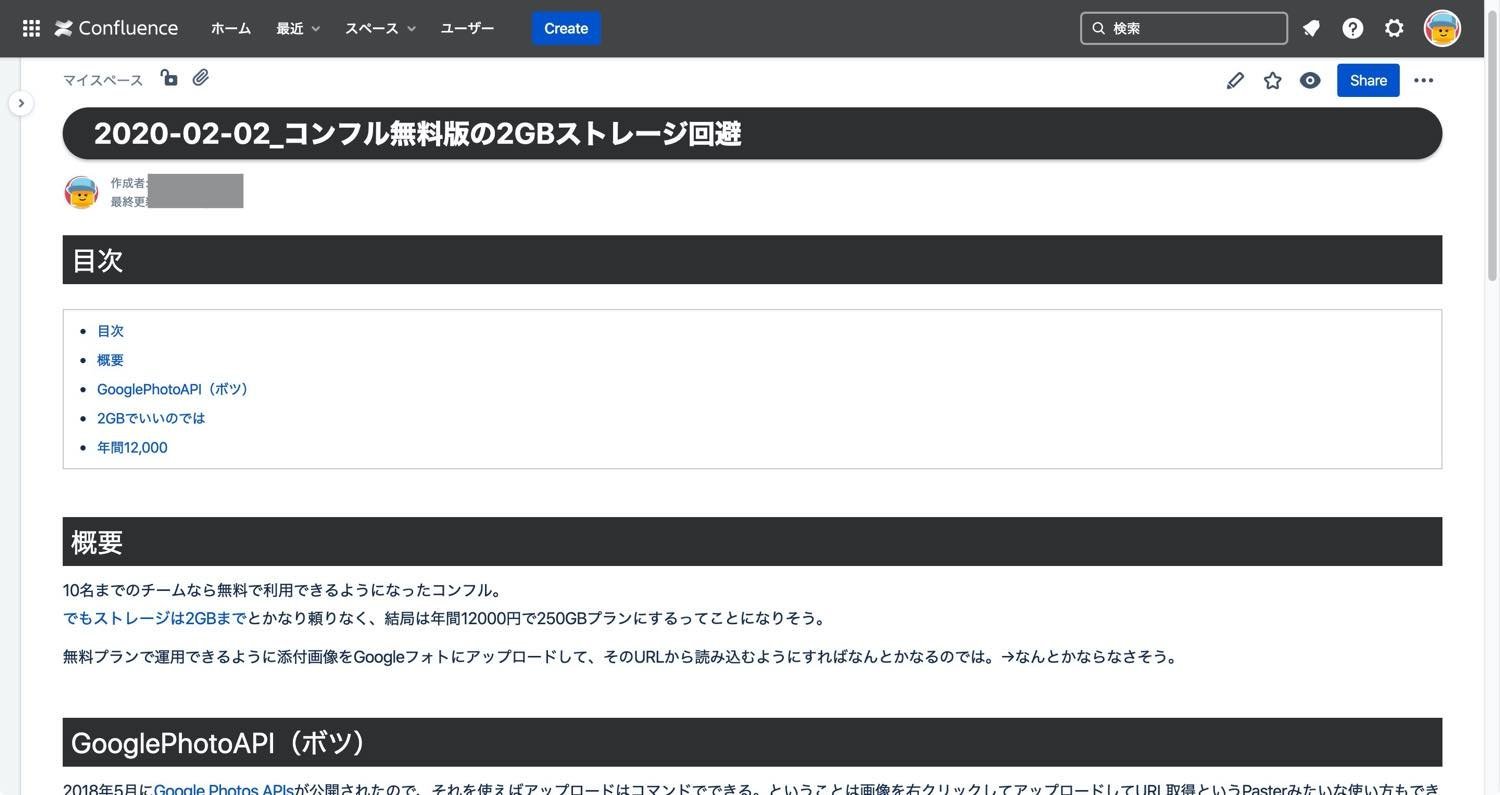Jump to 2GBでいいのでは contents link
This screenshot has height=795, width=1500.
pyautogui.click(x=151, y=418)
